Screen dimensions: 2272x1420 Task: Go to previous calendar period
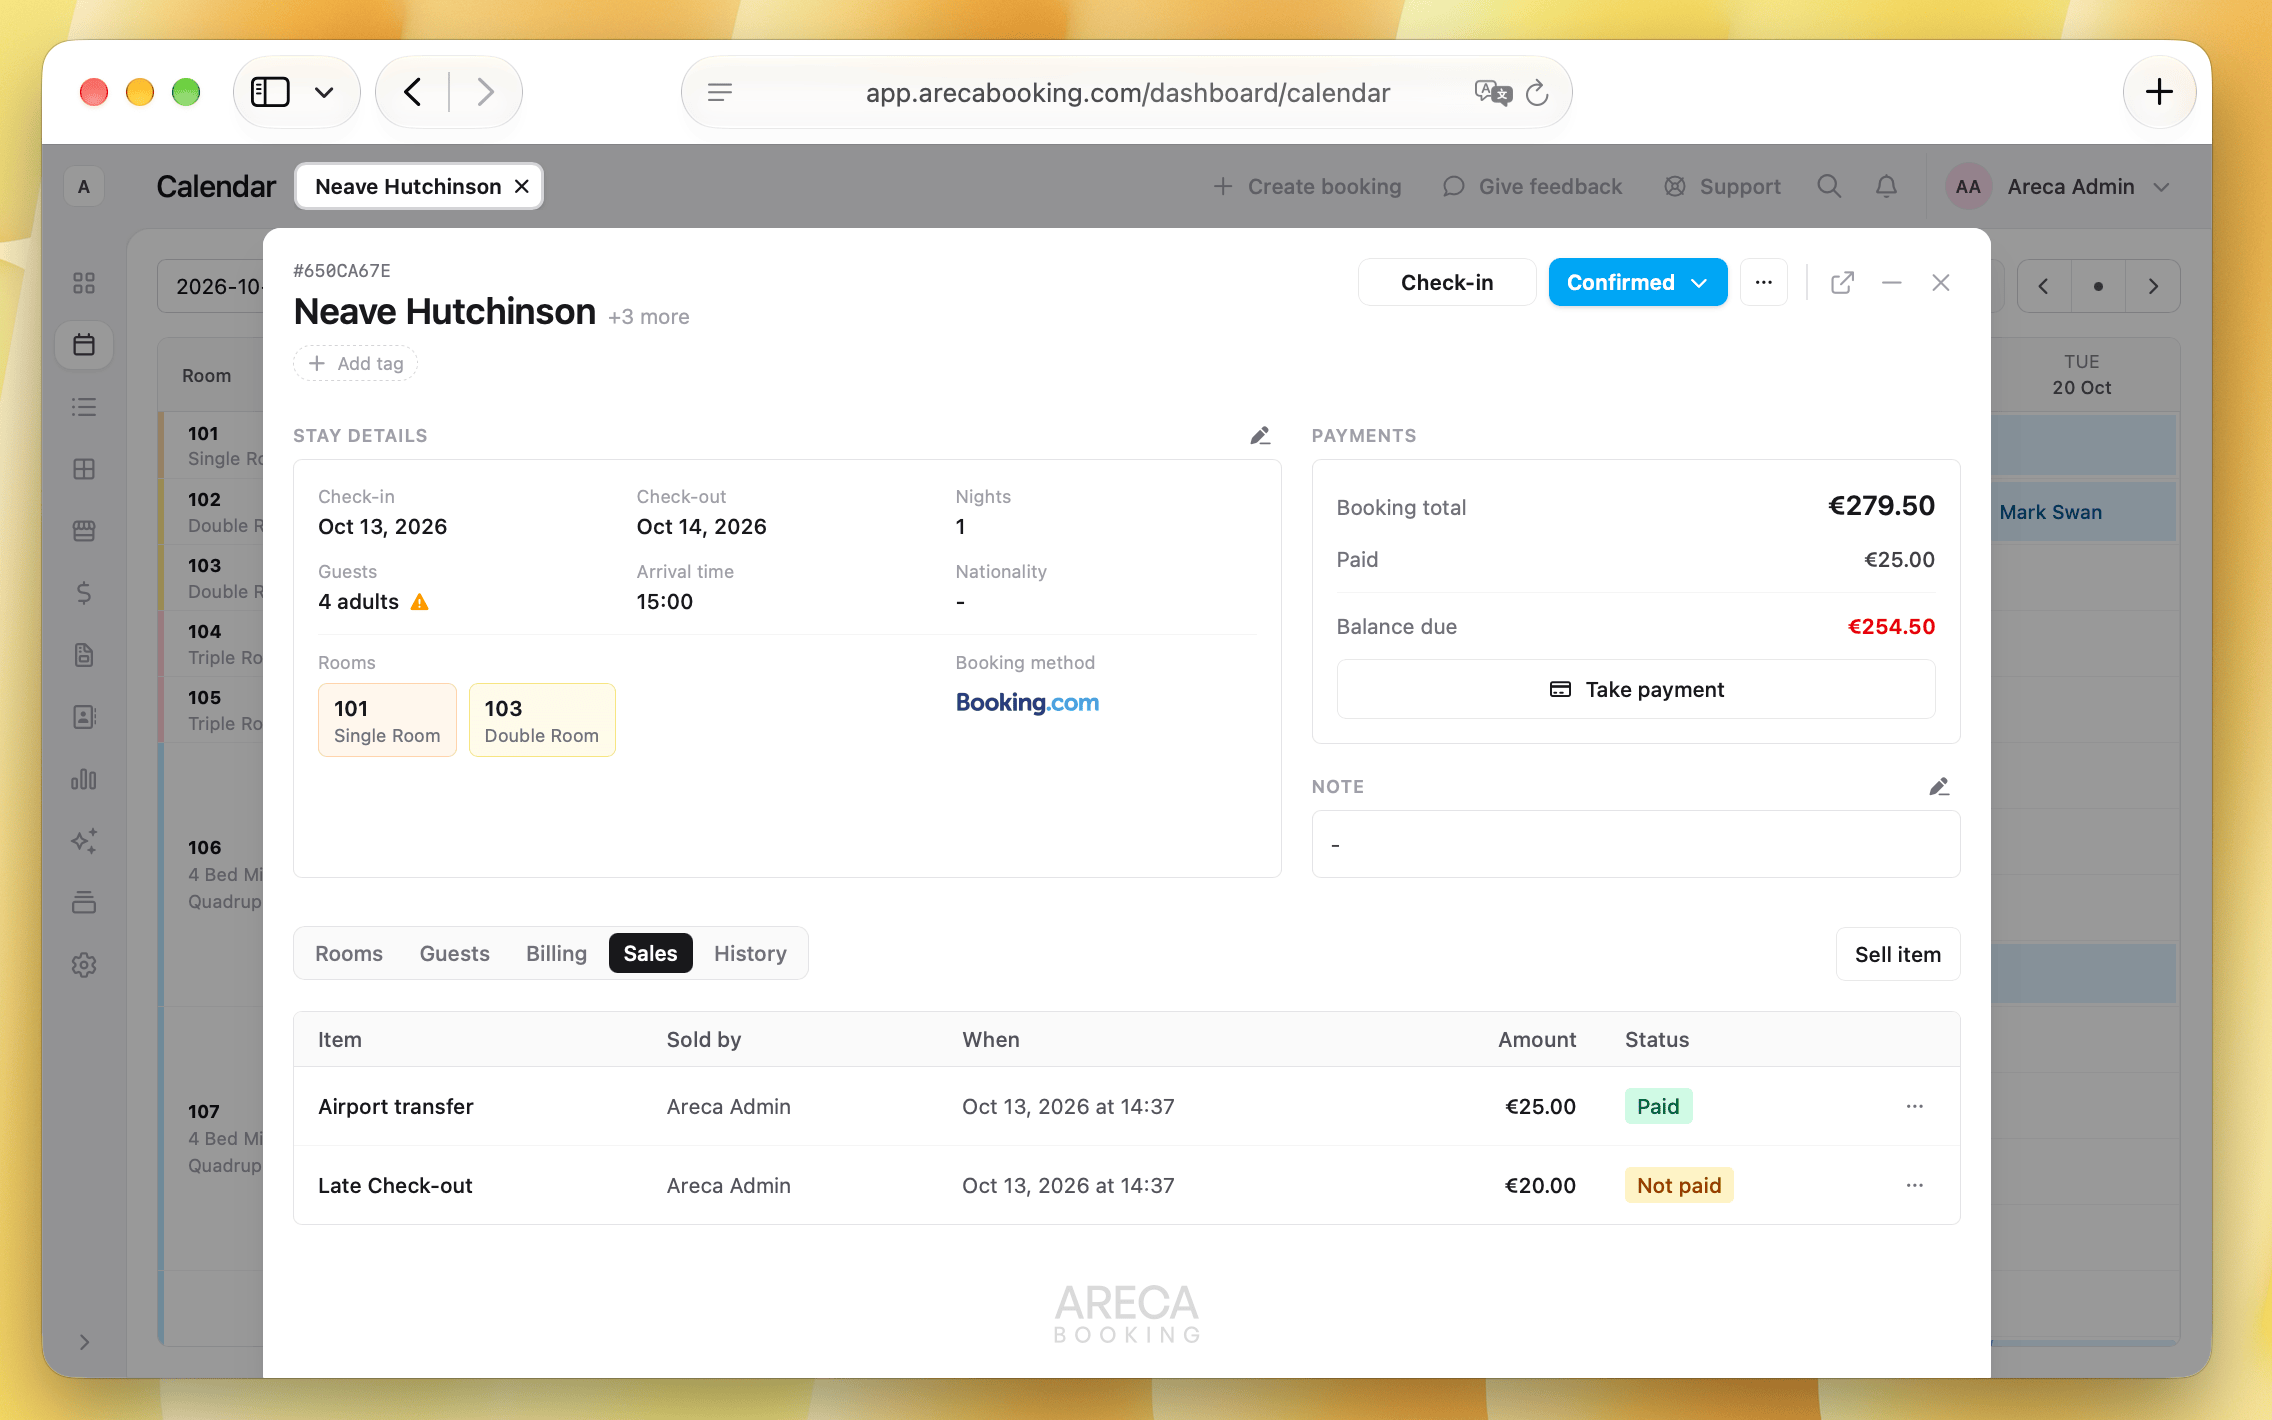[2044, 287]
